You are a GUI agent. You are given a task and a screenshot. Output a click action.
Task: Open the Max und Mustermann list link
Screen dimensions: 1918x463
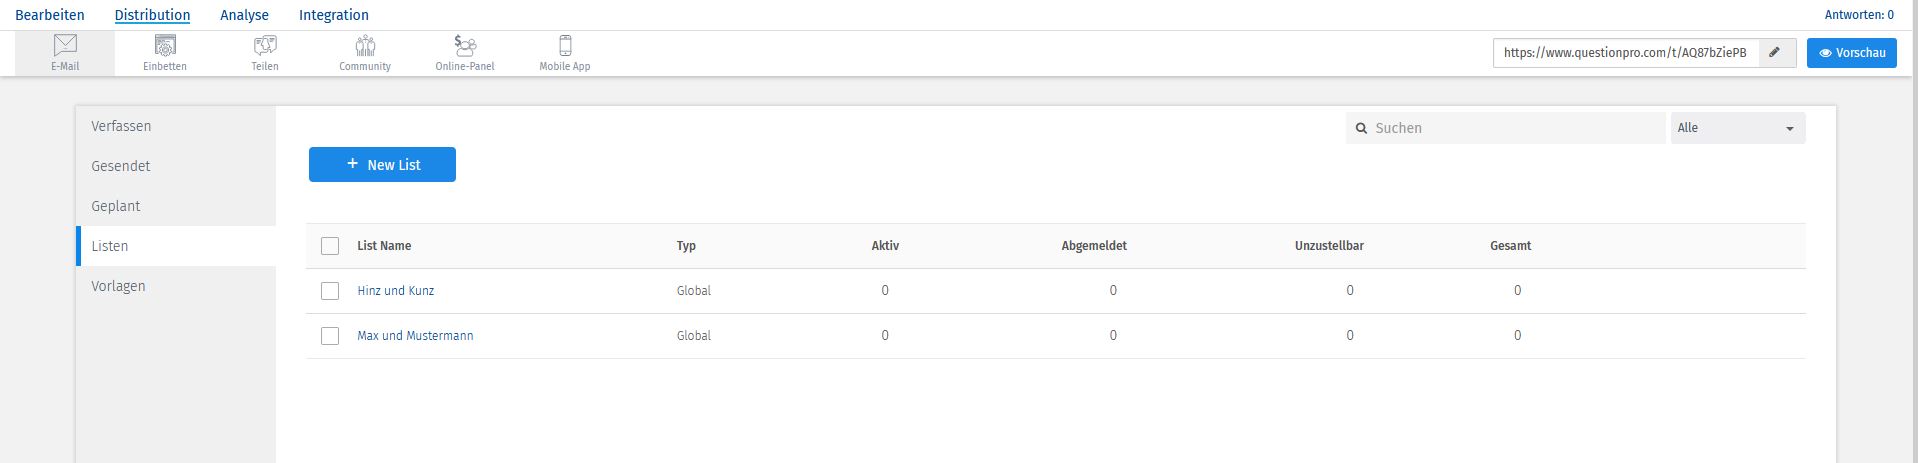click(415, 336)
